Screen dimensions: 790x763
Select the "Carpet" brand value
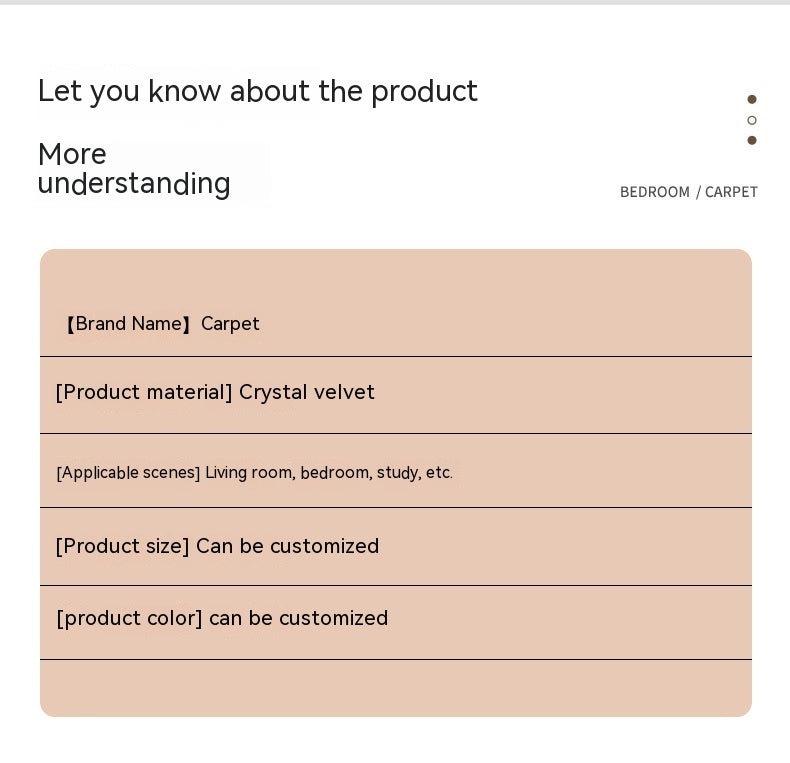pyautogui.click(x=230, y=324)
